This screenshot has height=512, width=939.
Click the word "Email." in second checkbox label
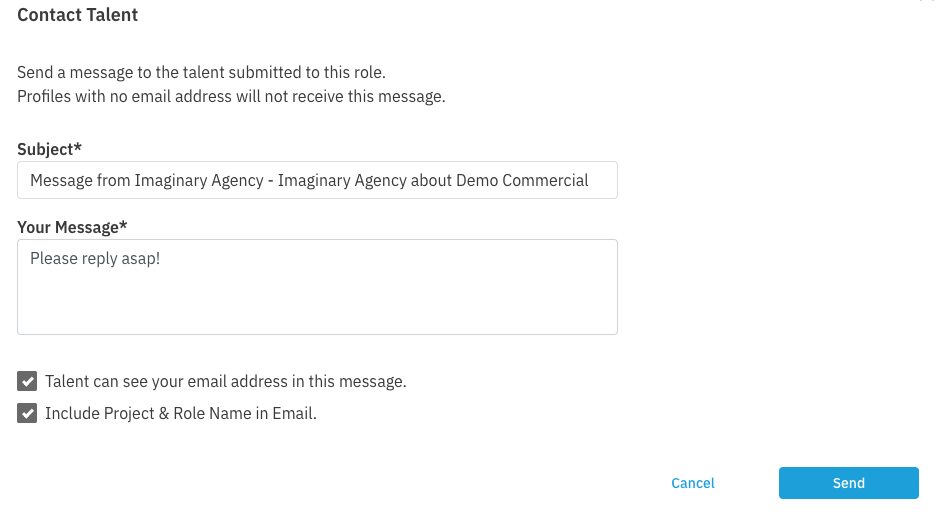[295, 413]
